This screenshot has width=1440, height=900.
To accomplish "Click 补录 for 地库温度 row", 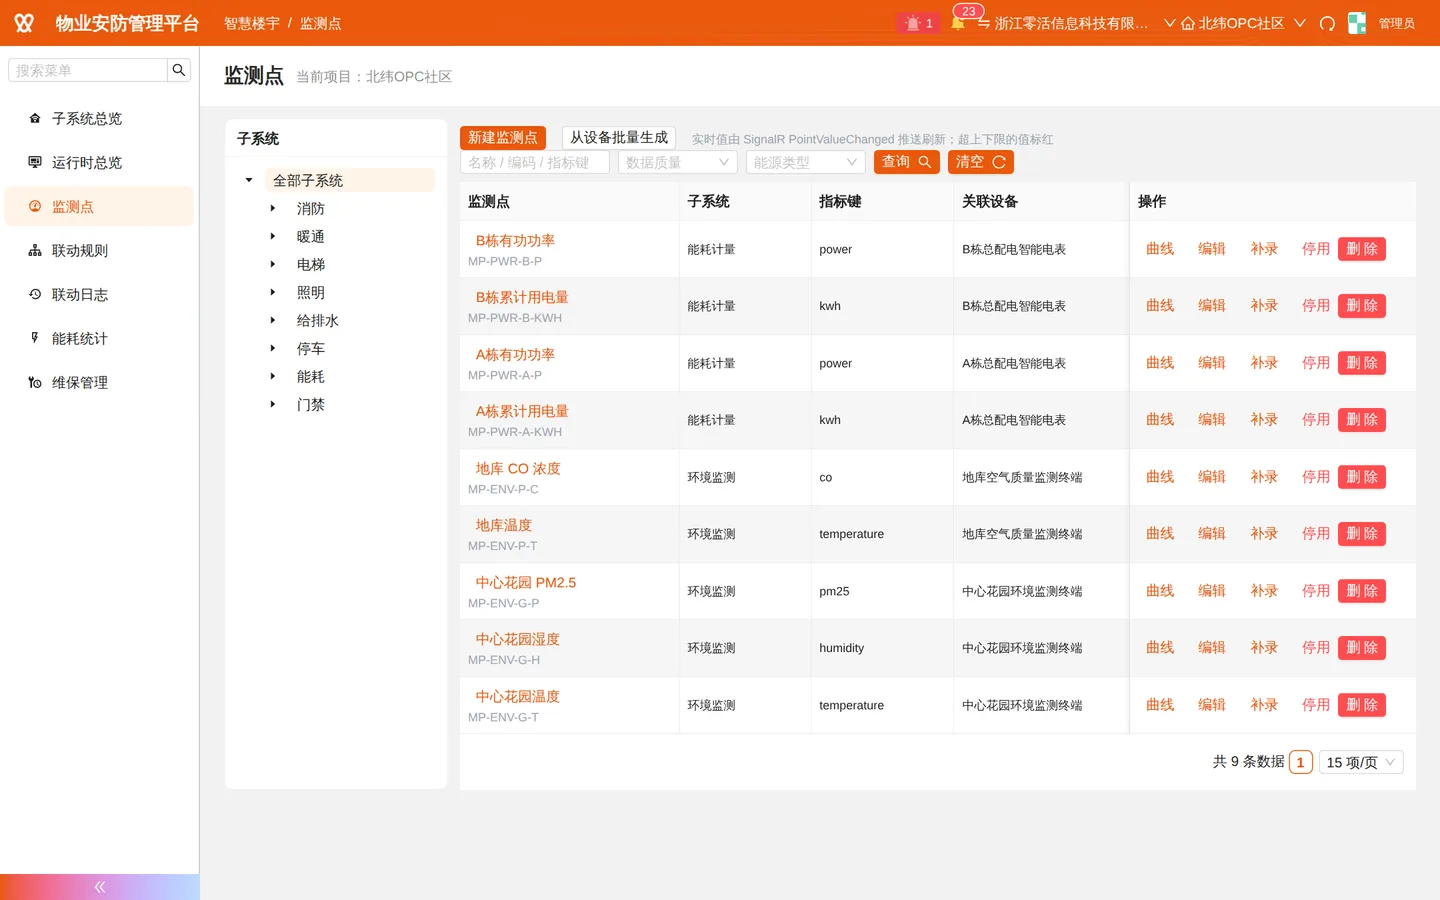I will pos(1264,534).
